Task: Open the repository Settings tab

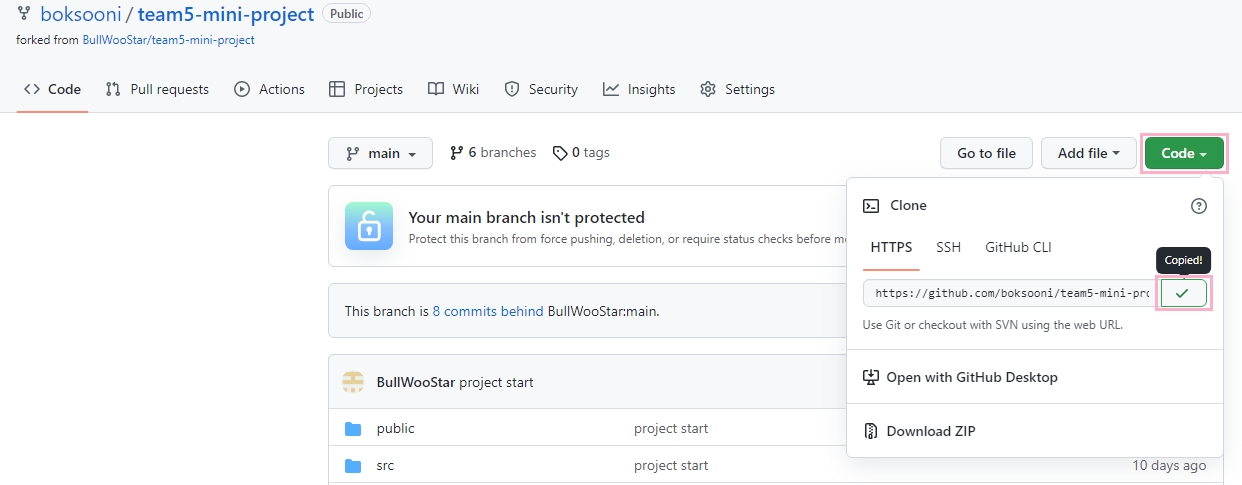Action: coord(737,89)
